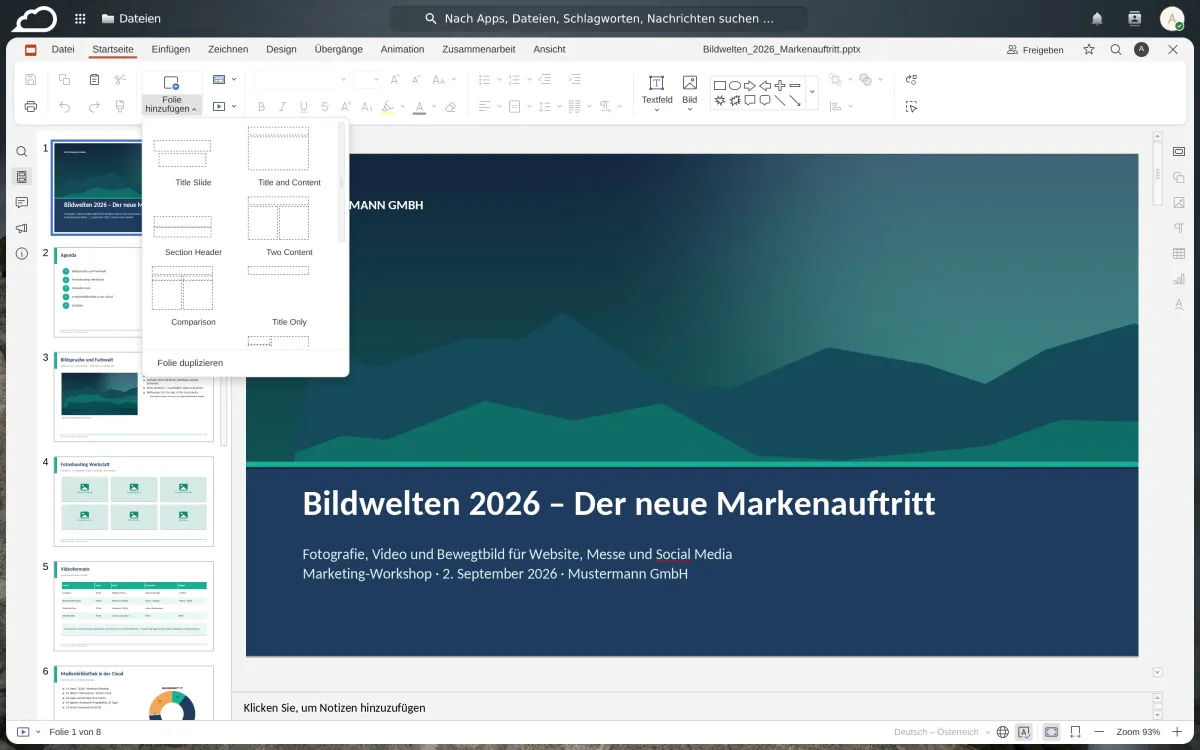This screenshot has height=750, width=1200.
Task: Open chart settings icon in right sidebar
Action: point(1179,279)
